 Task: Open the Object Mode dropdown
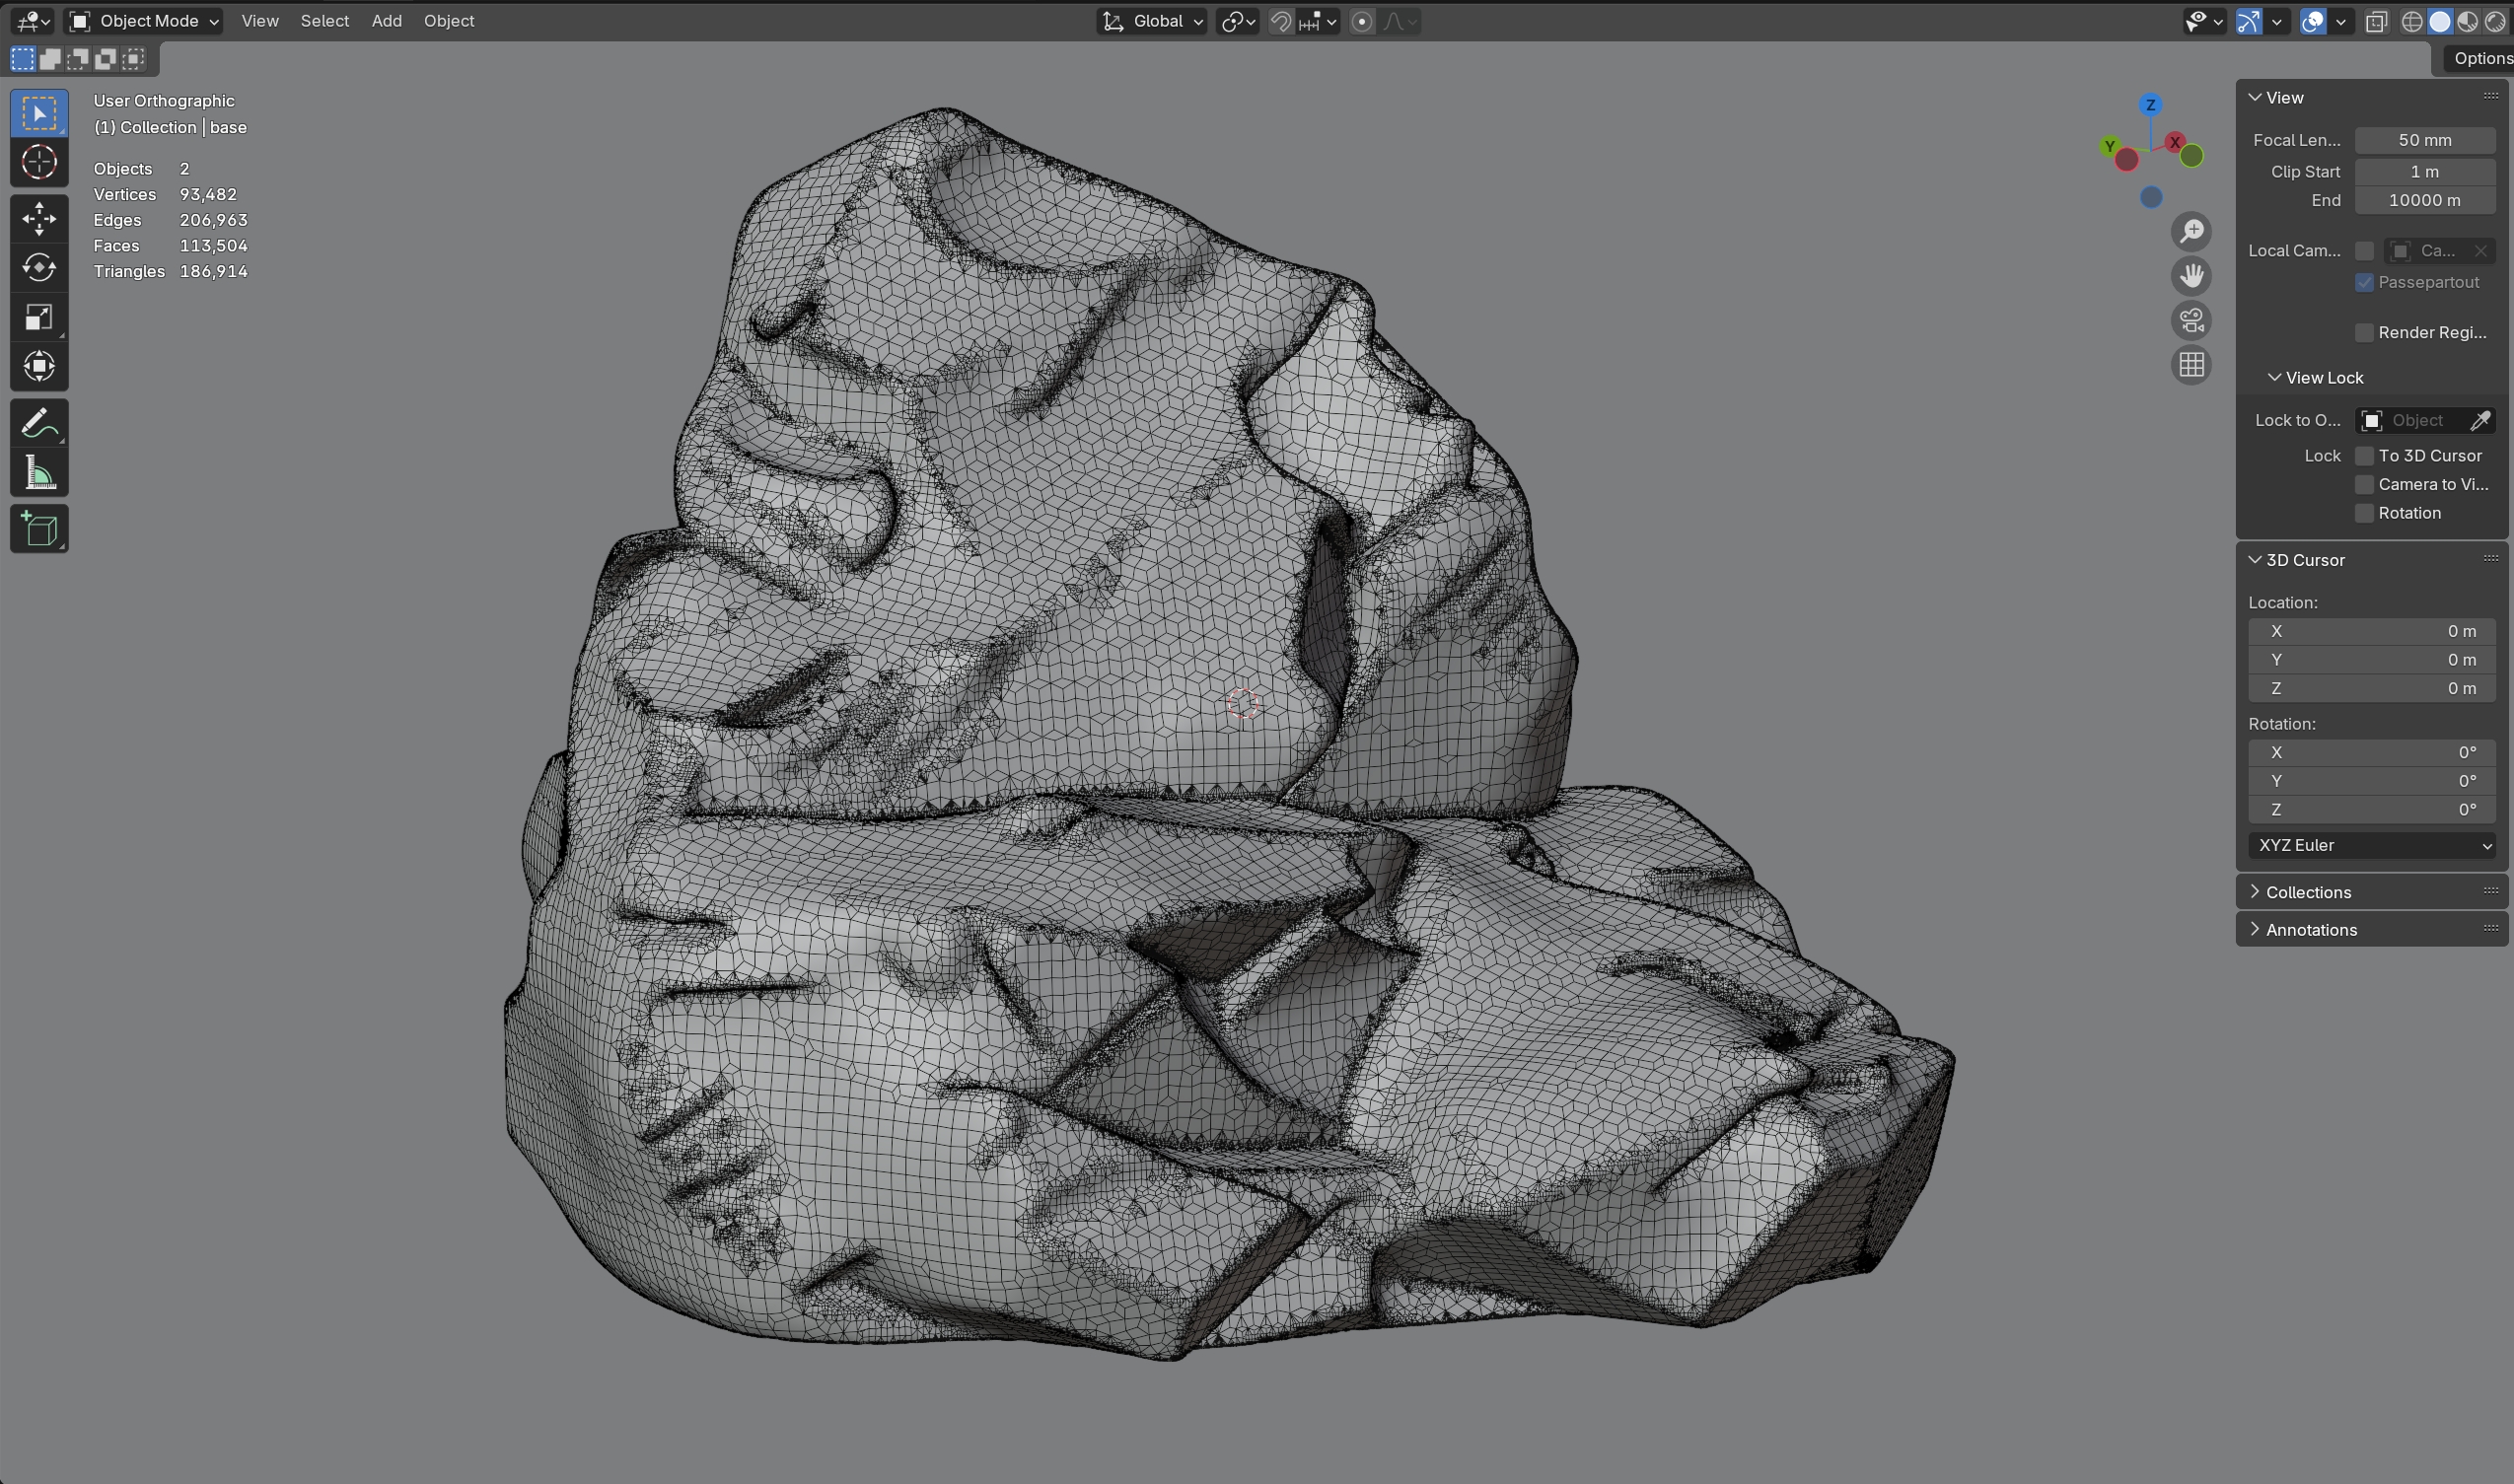click(145, 21)
